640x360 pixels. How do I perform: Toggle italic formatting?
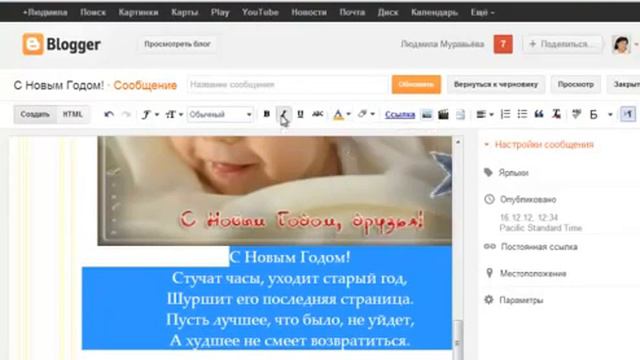pos(284,114)
